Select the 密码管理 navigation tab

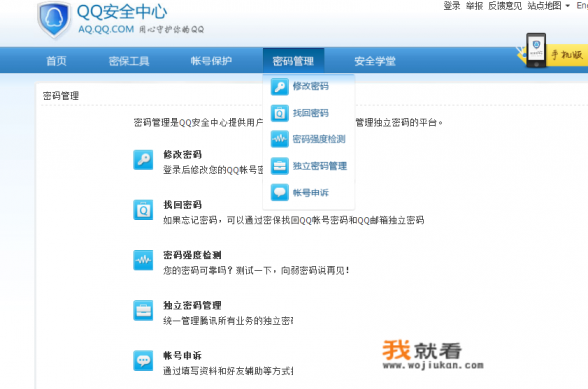pos(293,61)
